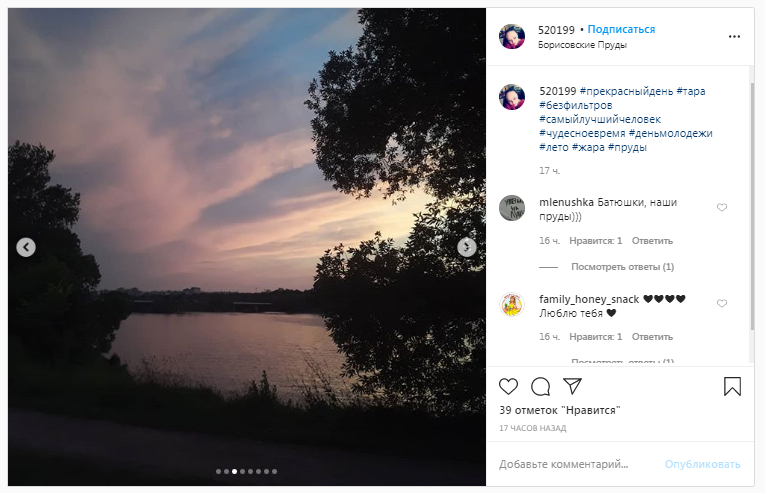Open 520199 profile avatar in header

point(512,36)
